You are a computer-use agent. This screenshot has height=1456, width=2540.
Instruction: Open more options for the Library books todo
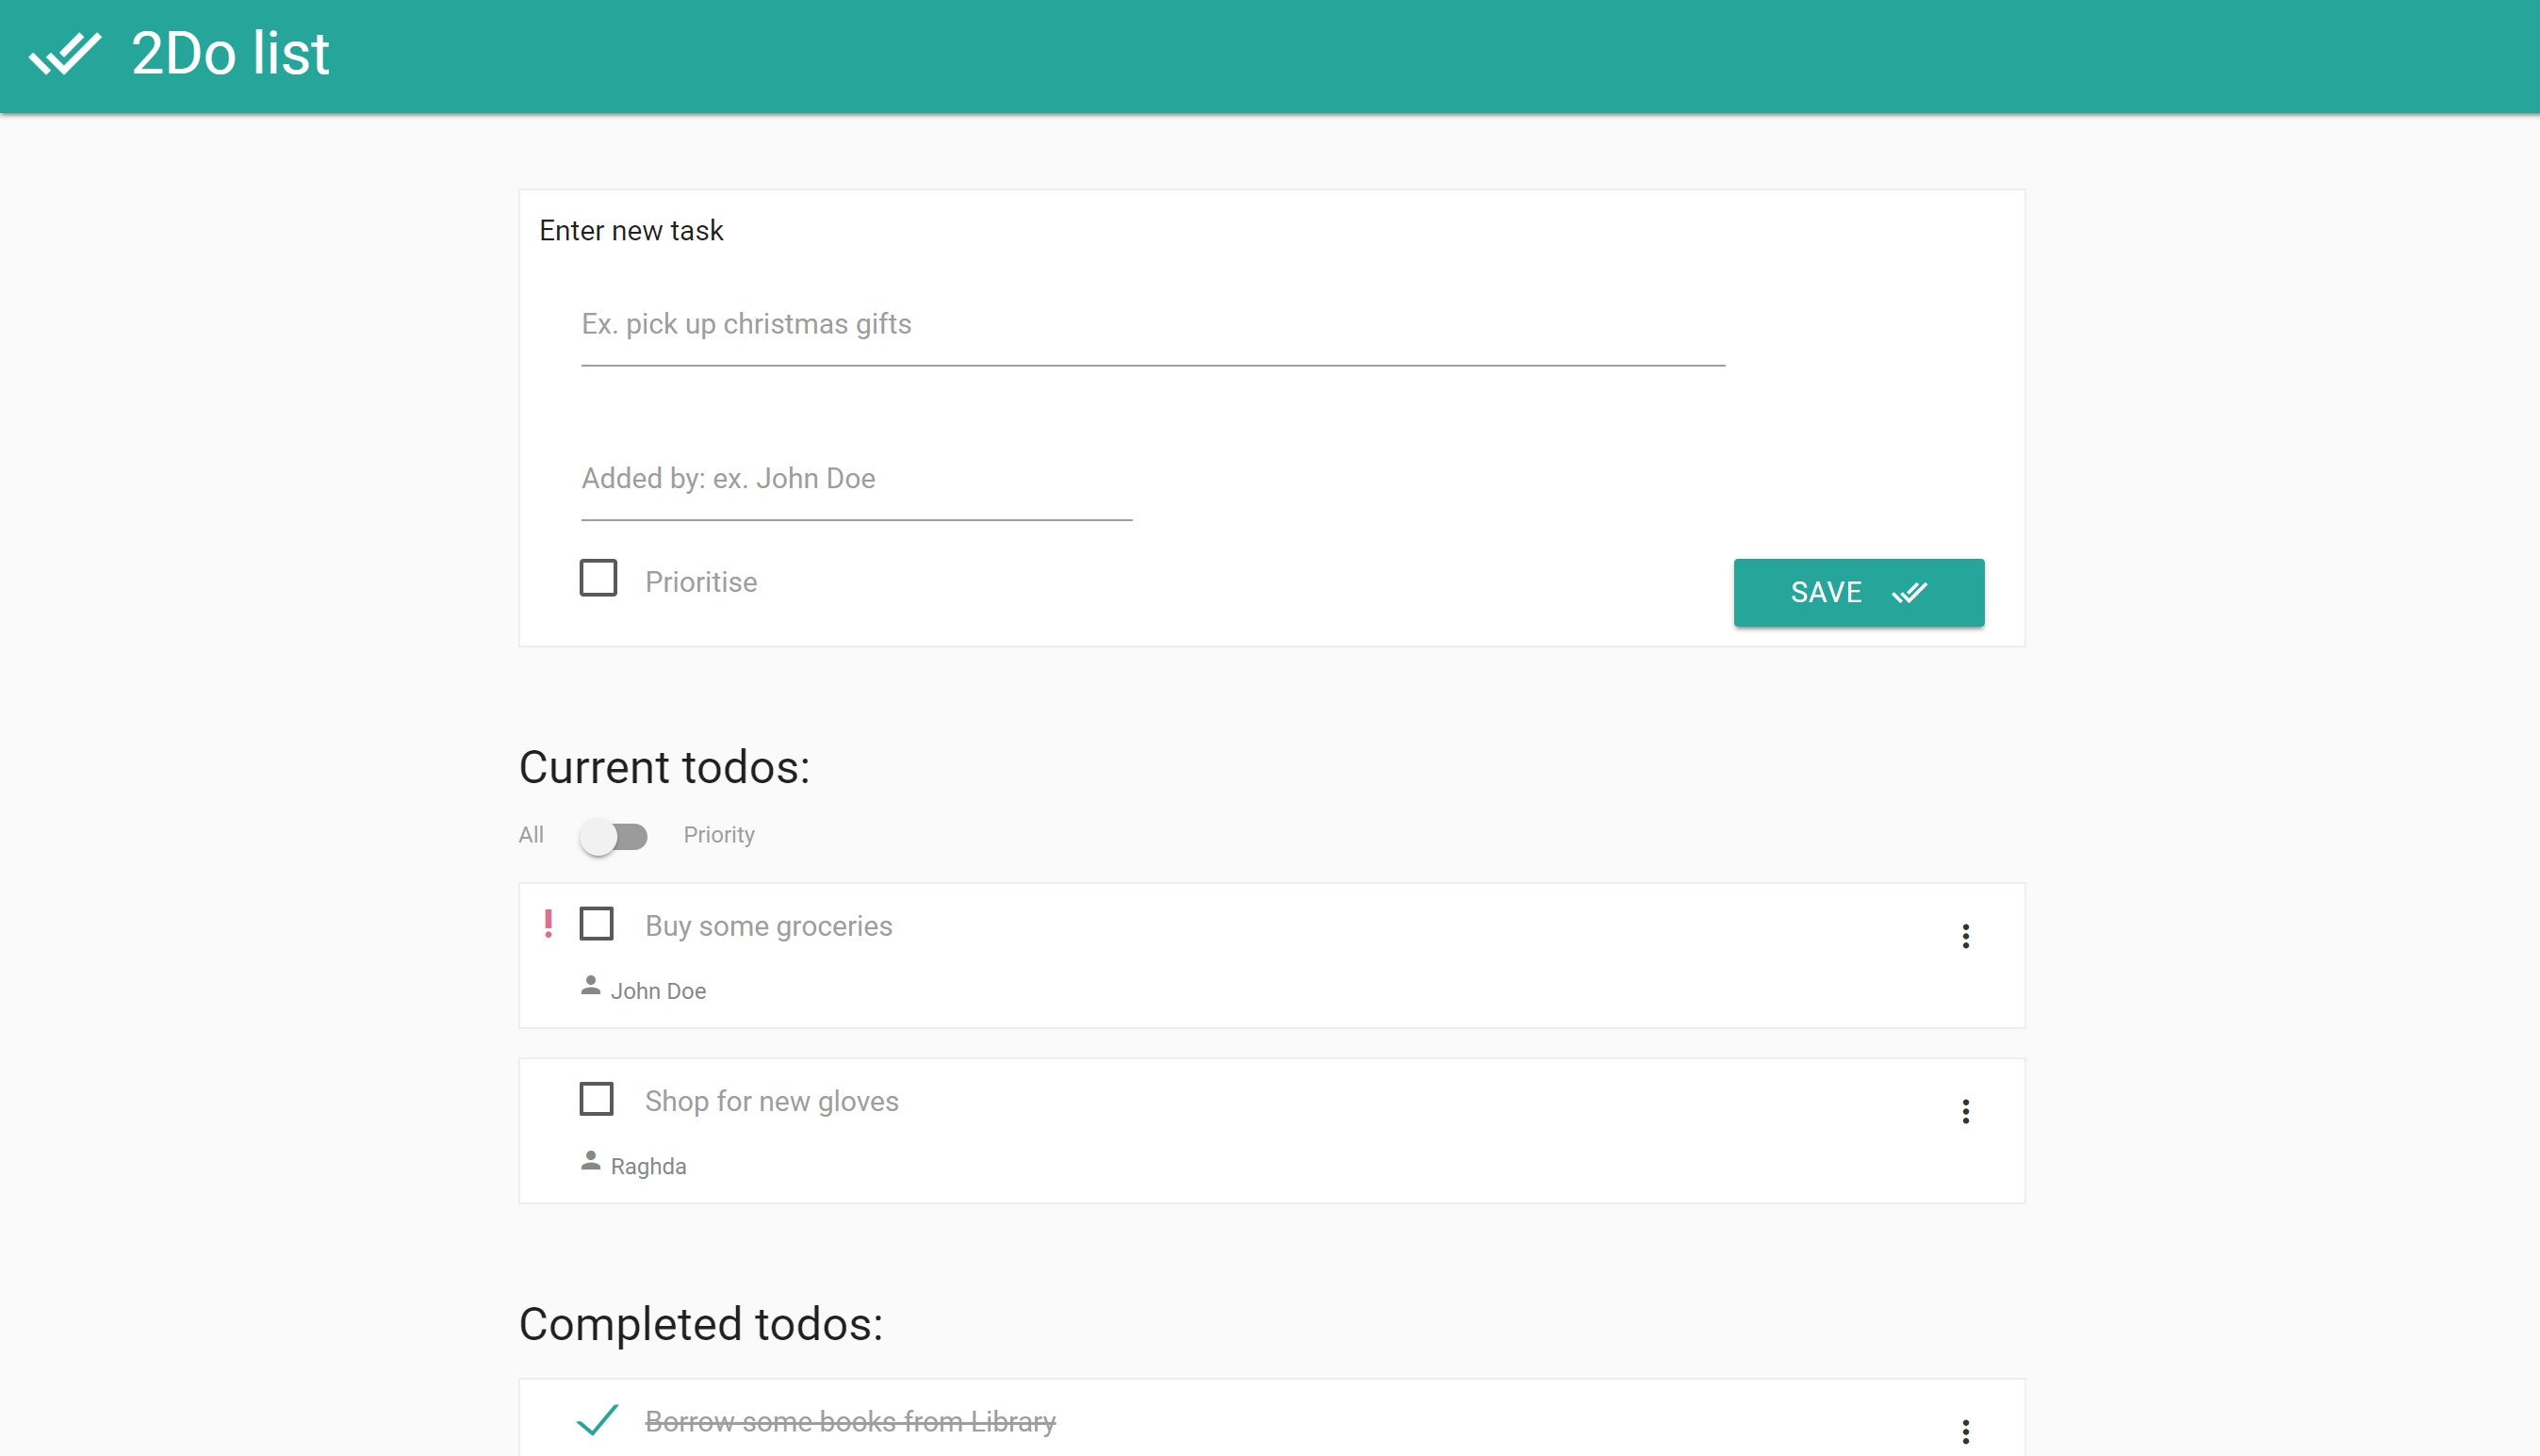tap(1965, 1432)
